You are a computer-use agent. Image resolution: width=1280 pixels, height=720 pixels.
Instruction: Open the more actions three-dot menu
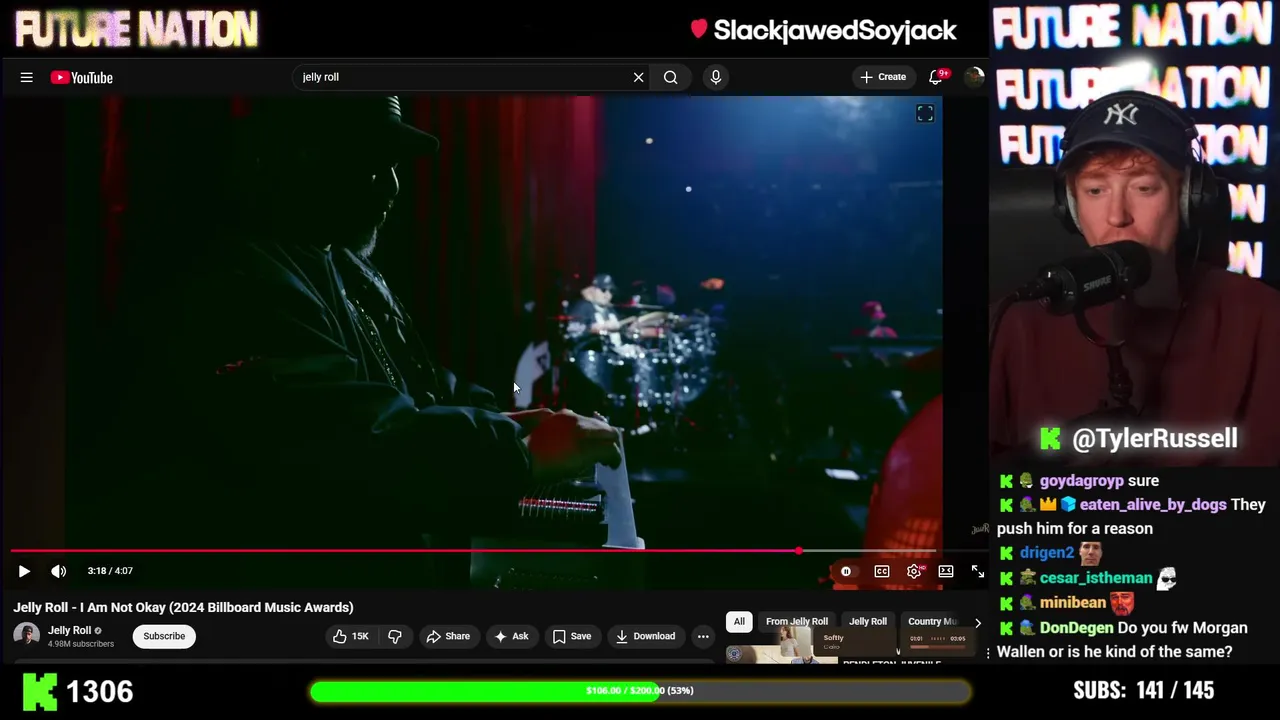pyautogui.click(x=703, y=636)
